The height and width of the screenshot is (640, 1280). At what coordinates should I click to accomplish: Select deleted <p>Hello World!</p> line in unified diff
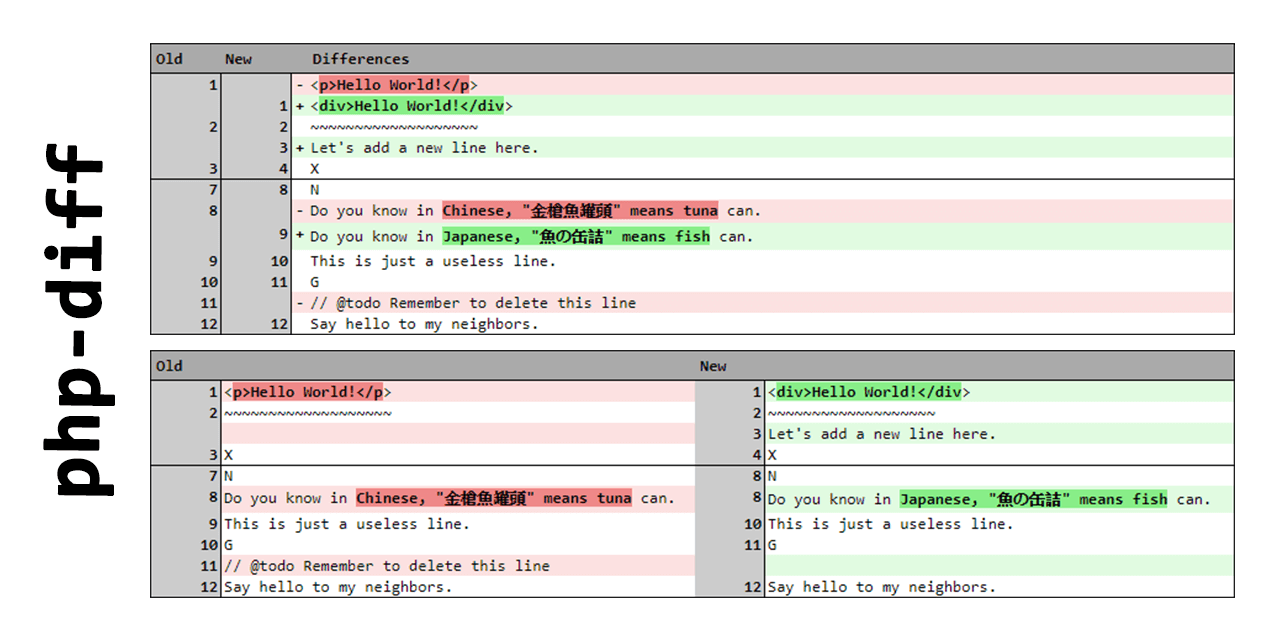tap(393, 85)
